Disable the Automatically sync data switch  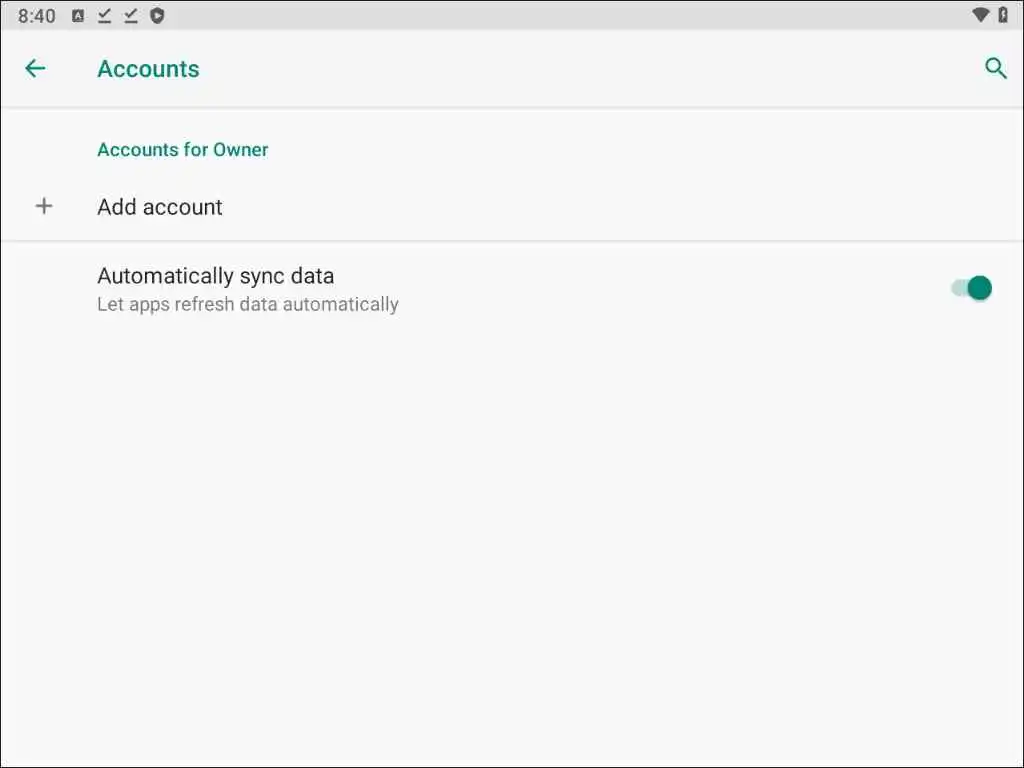point(971,288)
